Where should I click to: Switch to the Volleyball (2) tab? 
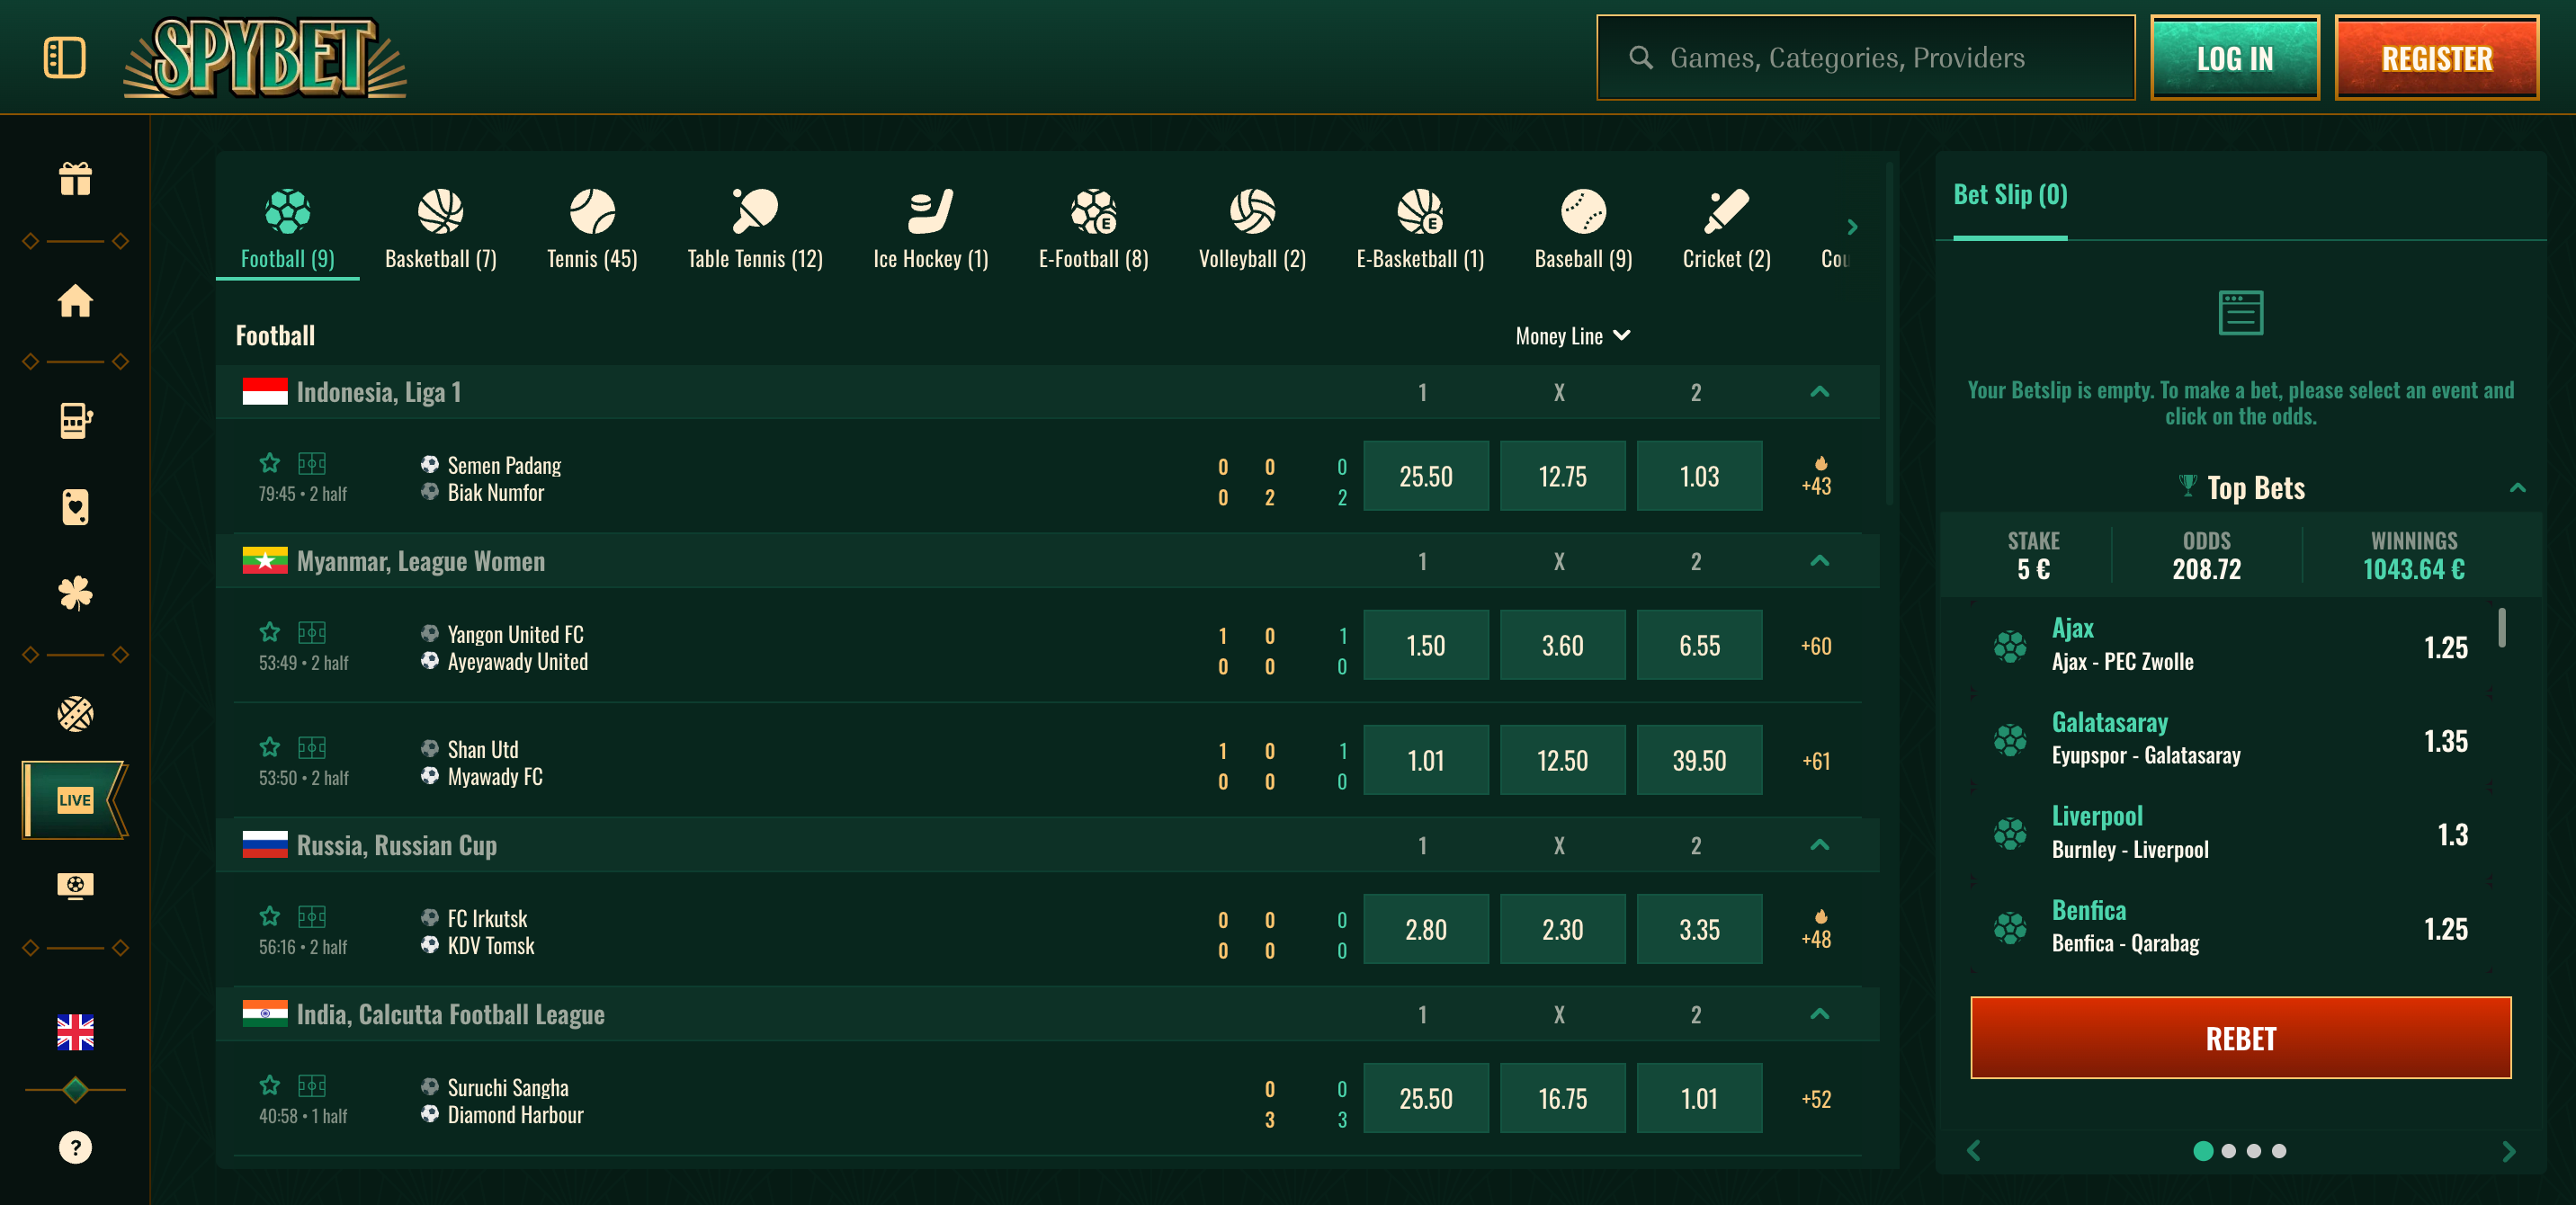tap(1252, 229)
